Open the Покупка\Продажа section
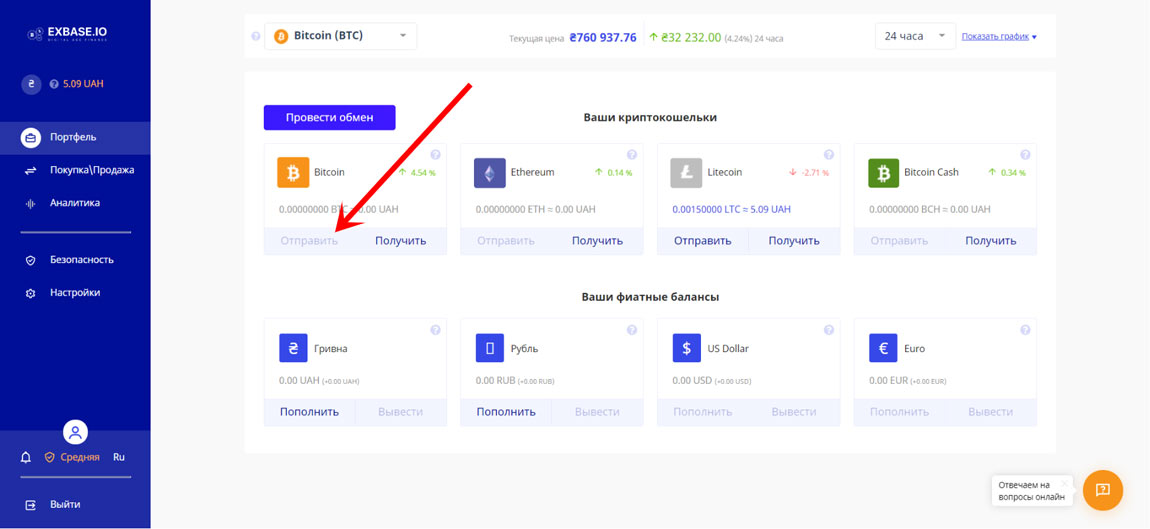 (75, 170)
